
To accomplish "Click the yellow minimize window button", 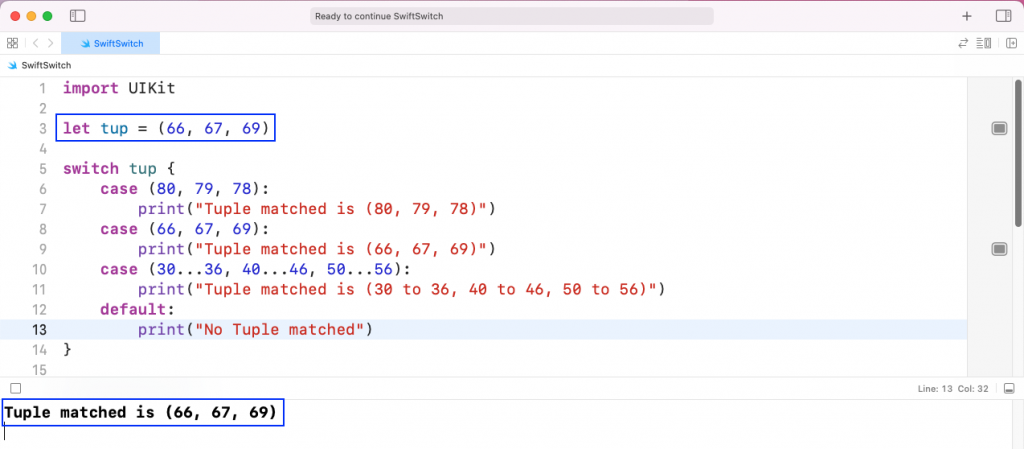I will (x=31, y=16).
